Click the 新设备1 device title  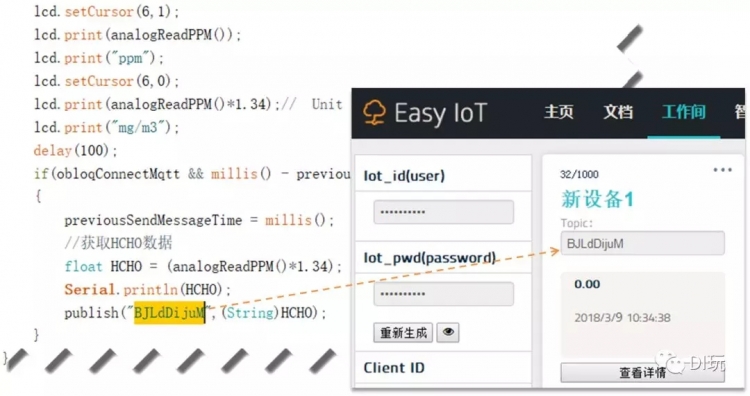click(597, 199)
